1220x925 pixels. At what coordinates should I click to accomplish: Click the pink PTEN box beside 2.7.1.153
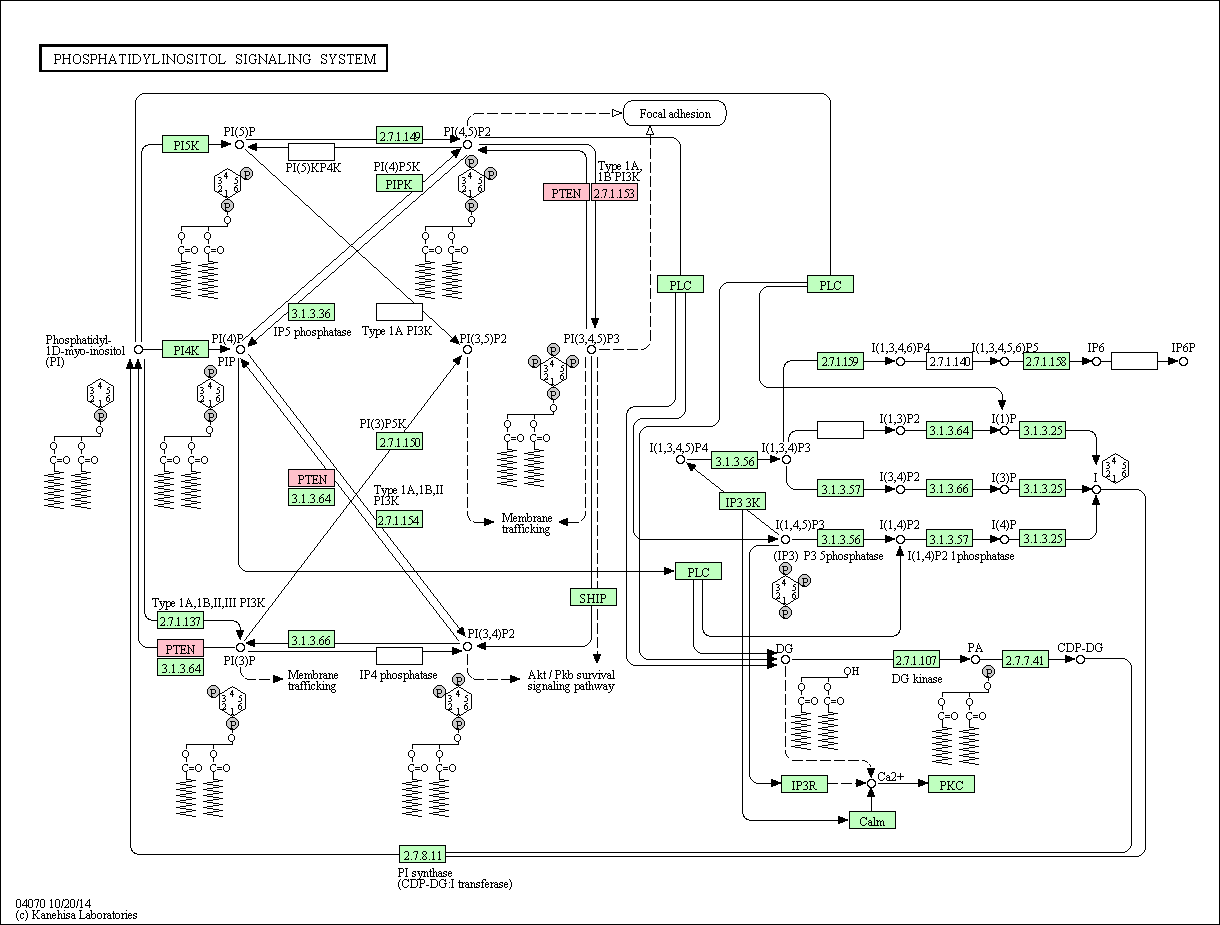566,193
